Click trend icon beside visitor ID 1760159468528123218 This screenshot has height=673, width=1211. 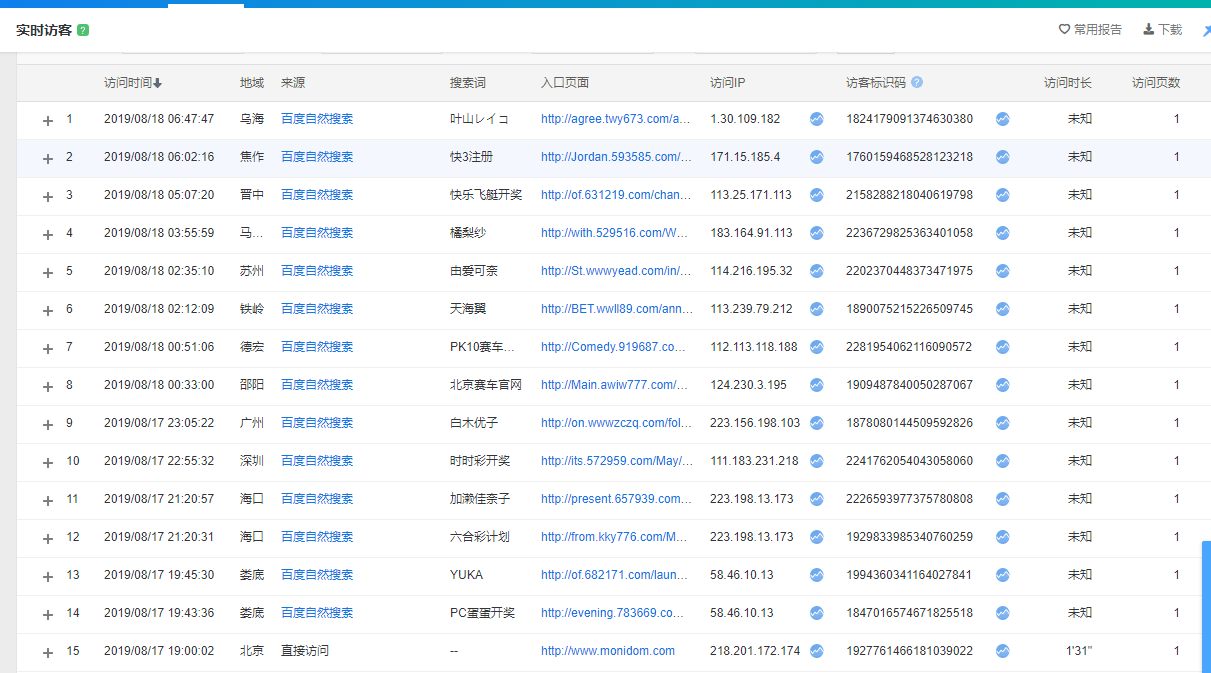pos(1003,157)
